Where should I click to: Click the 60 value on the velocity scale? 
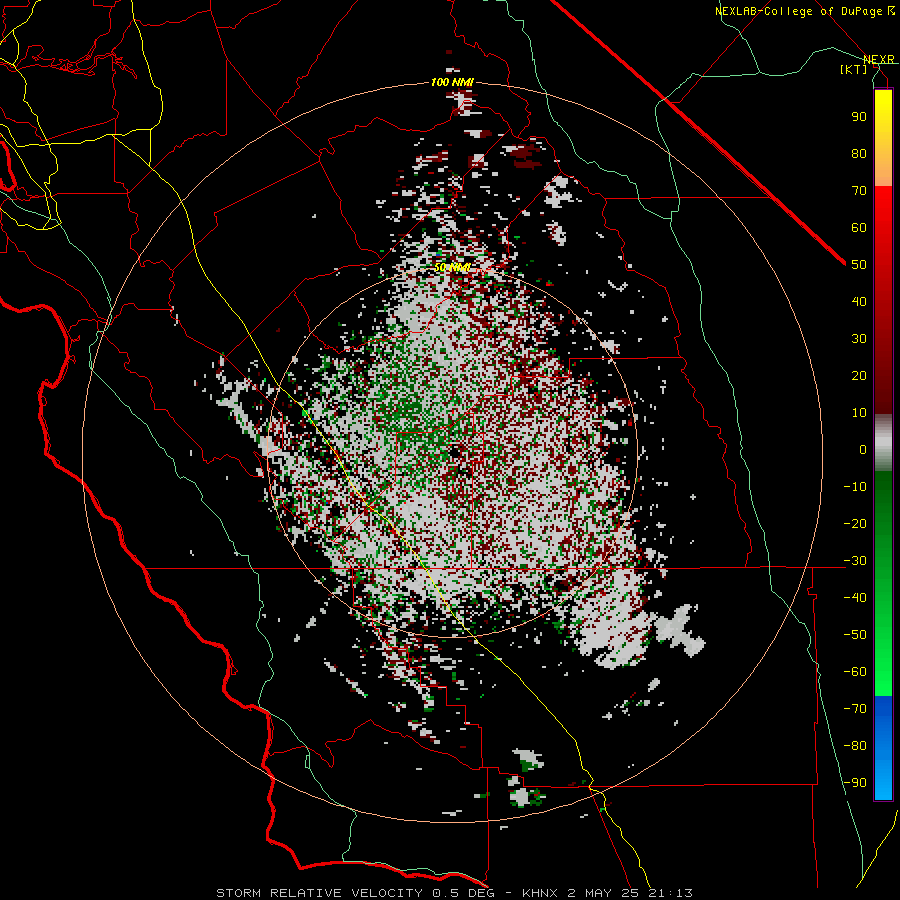click(859, 228)
